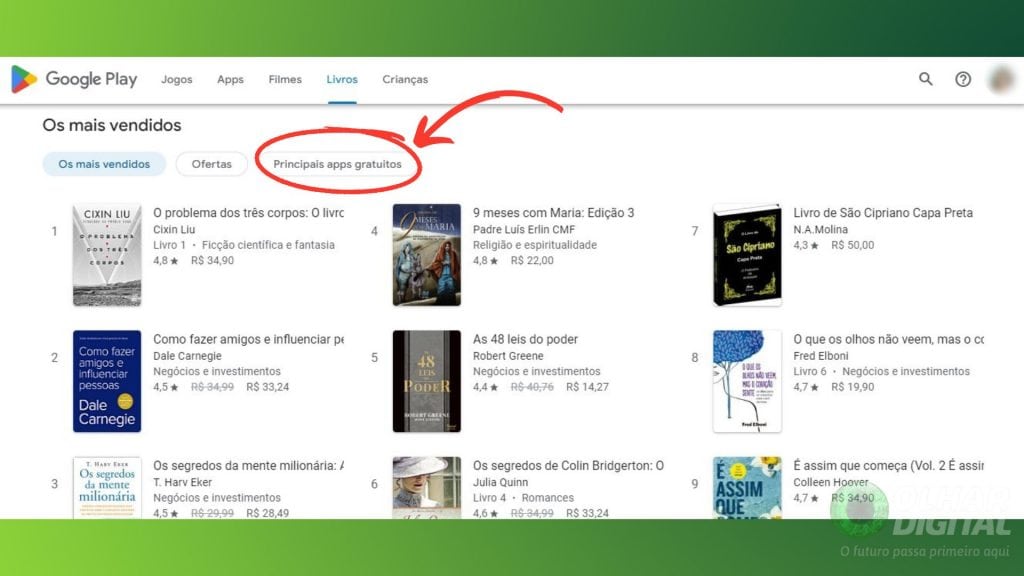Click Religião e espiritualidade category text
The width and height of the screenshot is (1024, 576).
535,245
